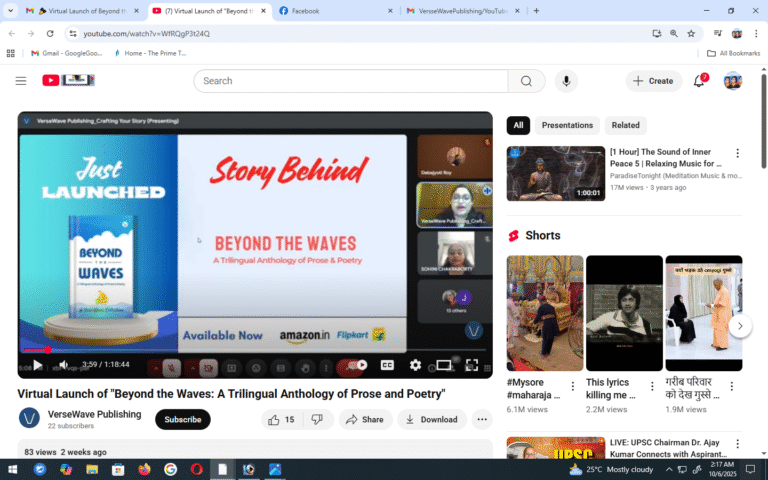This screenshot has width=768, height=480.
Task: Open the more actions menu beside Download
Action: coord(483,420)
